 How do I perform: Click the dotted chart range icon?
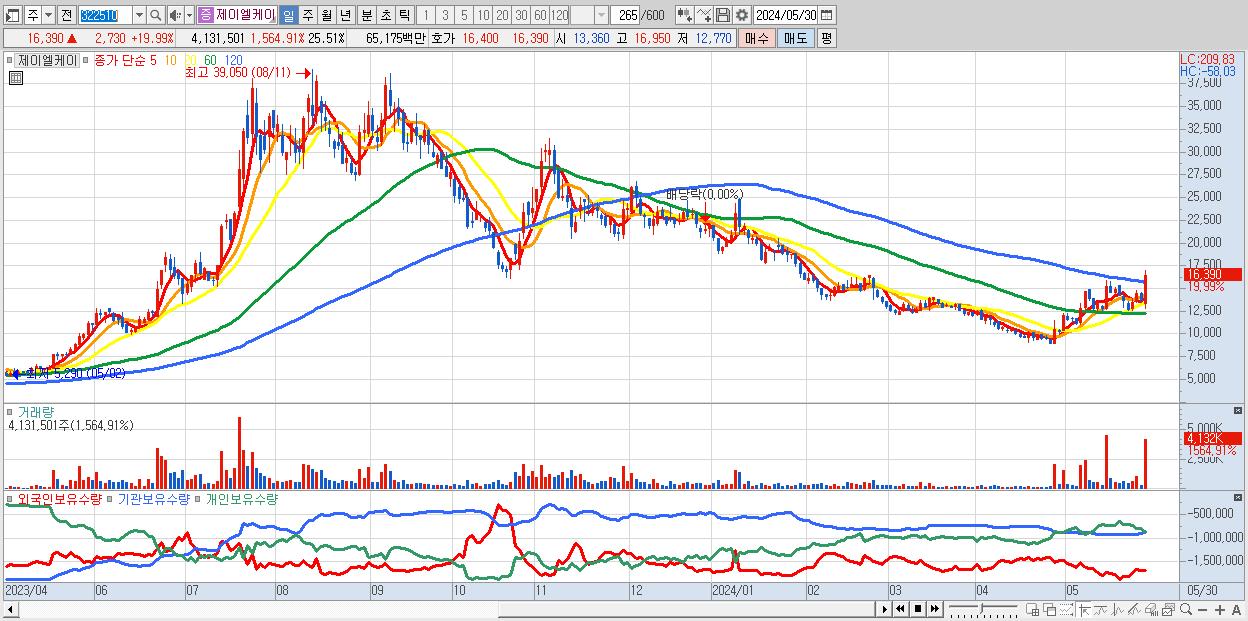[1066, 610]
